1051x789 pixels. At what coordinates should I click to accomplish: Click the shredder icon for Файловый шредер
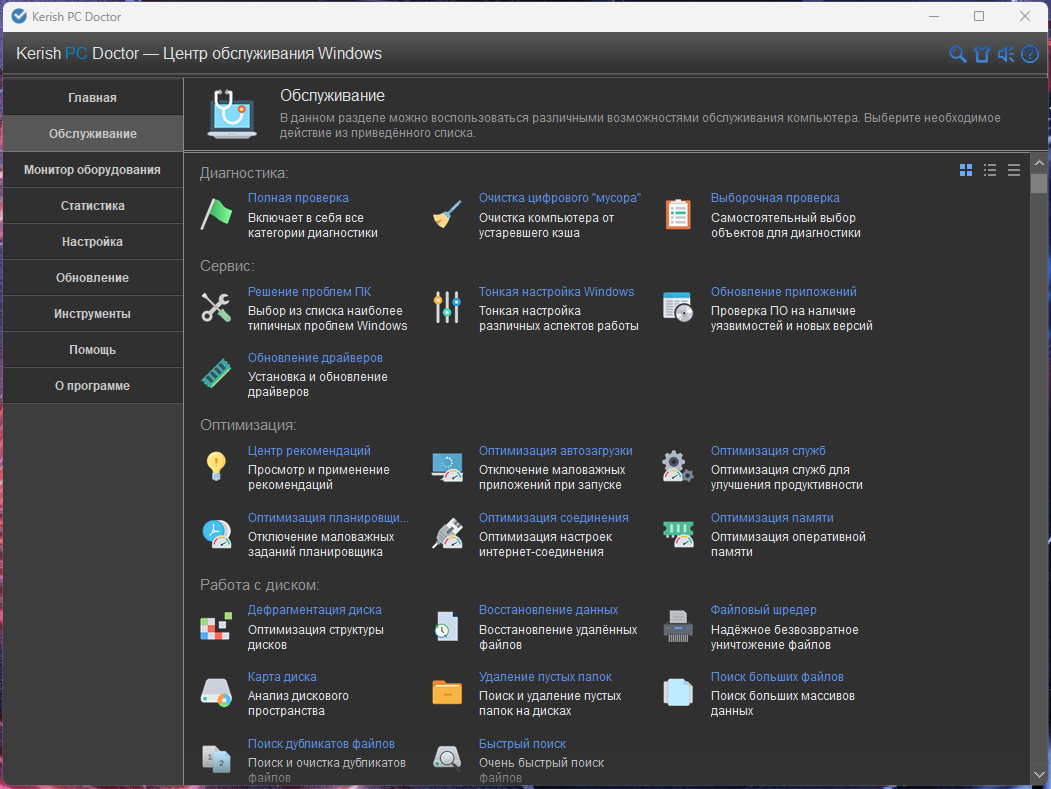click(x=678, y=626)
